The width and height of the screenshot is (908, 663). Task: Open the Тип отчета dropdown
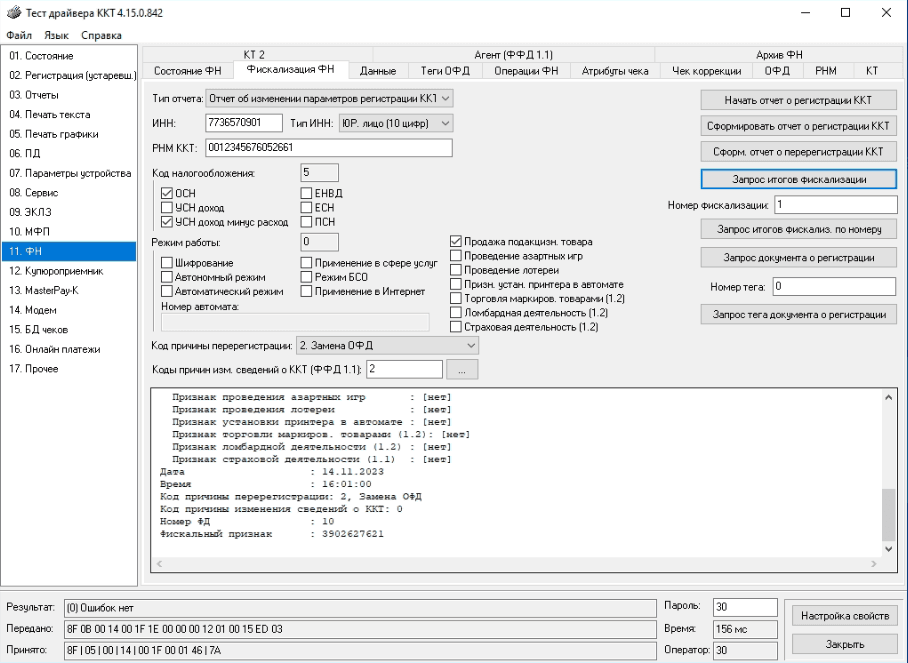tap(329, 98)
